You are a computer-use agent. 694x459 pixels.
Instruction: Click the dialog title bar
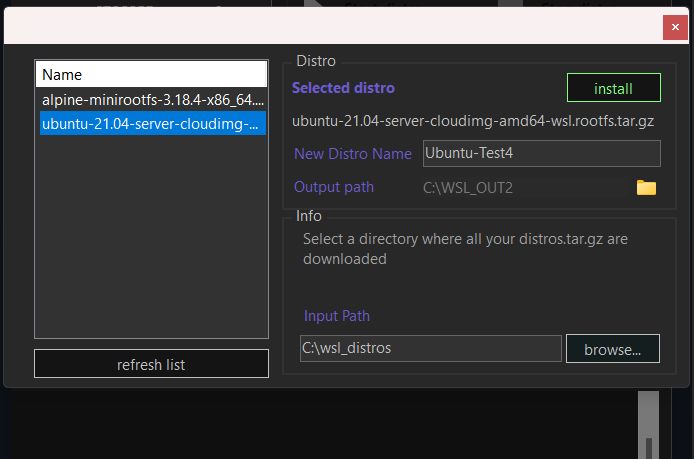(x=330, y=28)
